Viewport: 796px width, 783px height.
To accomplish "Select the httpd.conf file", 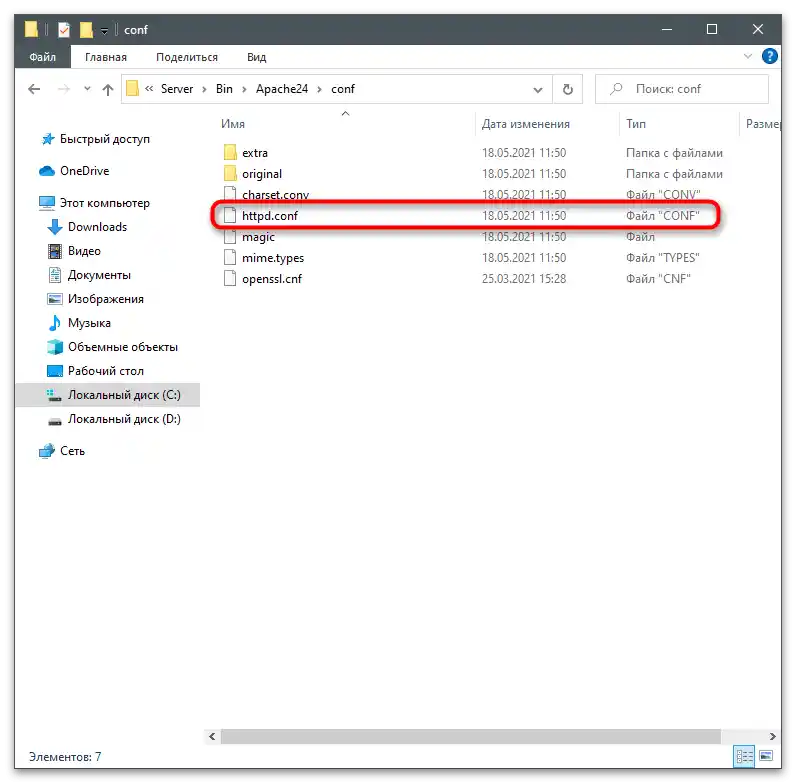I will [x=270, y=216].
